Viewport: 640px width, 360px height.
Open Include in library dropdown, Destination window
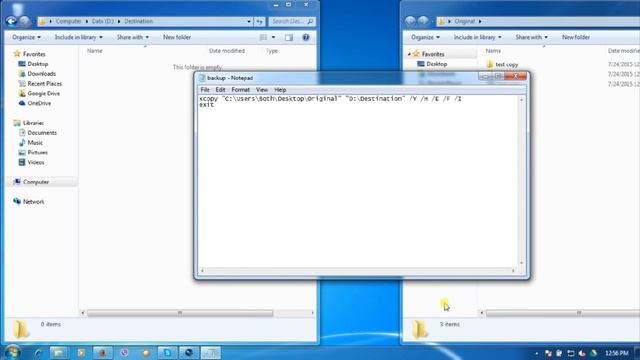click(x=79, y=37)
